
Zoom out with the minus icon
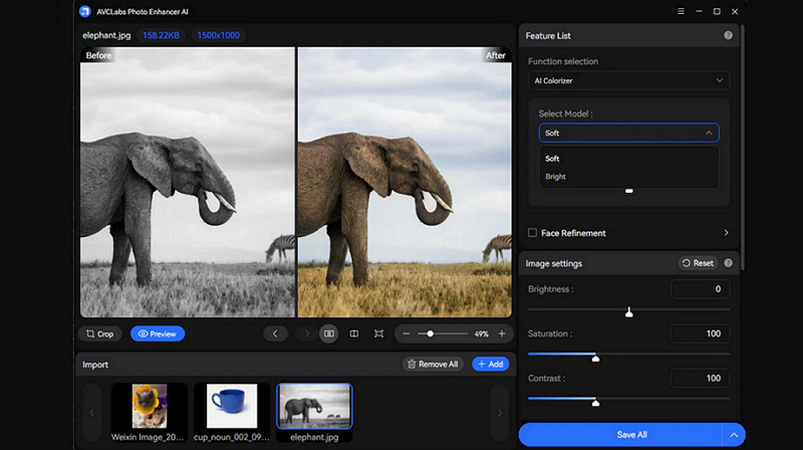tap(406, 334)
